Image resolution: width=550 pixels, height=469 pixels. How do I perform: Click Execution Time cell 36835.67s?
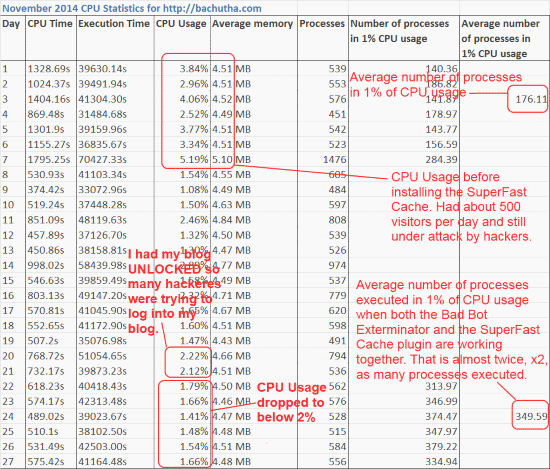(x=102, y=145)
